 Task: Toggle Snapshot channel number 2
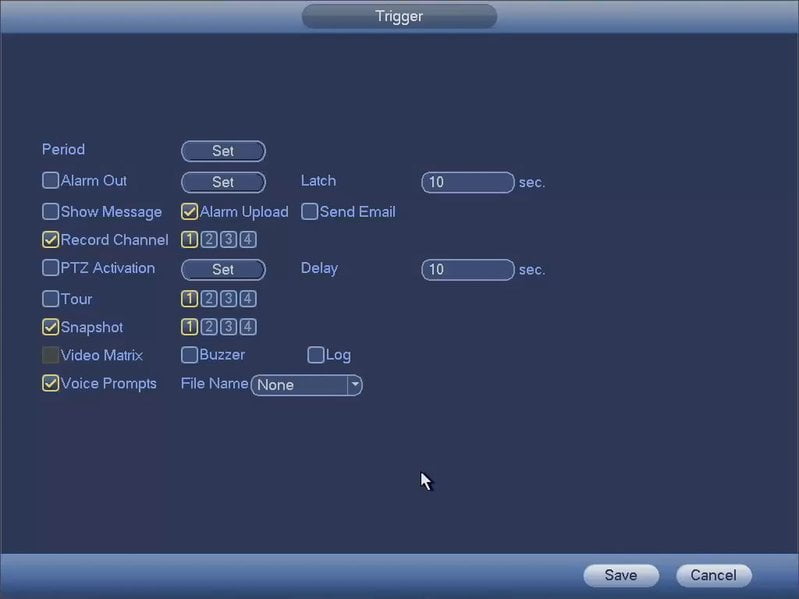click(x=209, y=327)
